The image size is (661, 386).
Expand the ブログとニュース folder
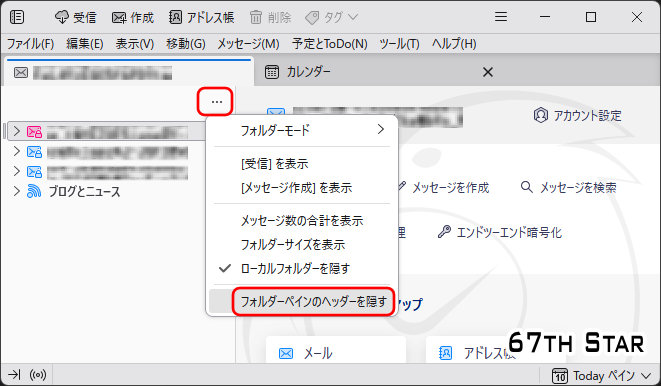pos(16,191)
